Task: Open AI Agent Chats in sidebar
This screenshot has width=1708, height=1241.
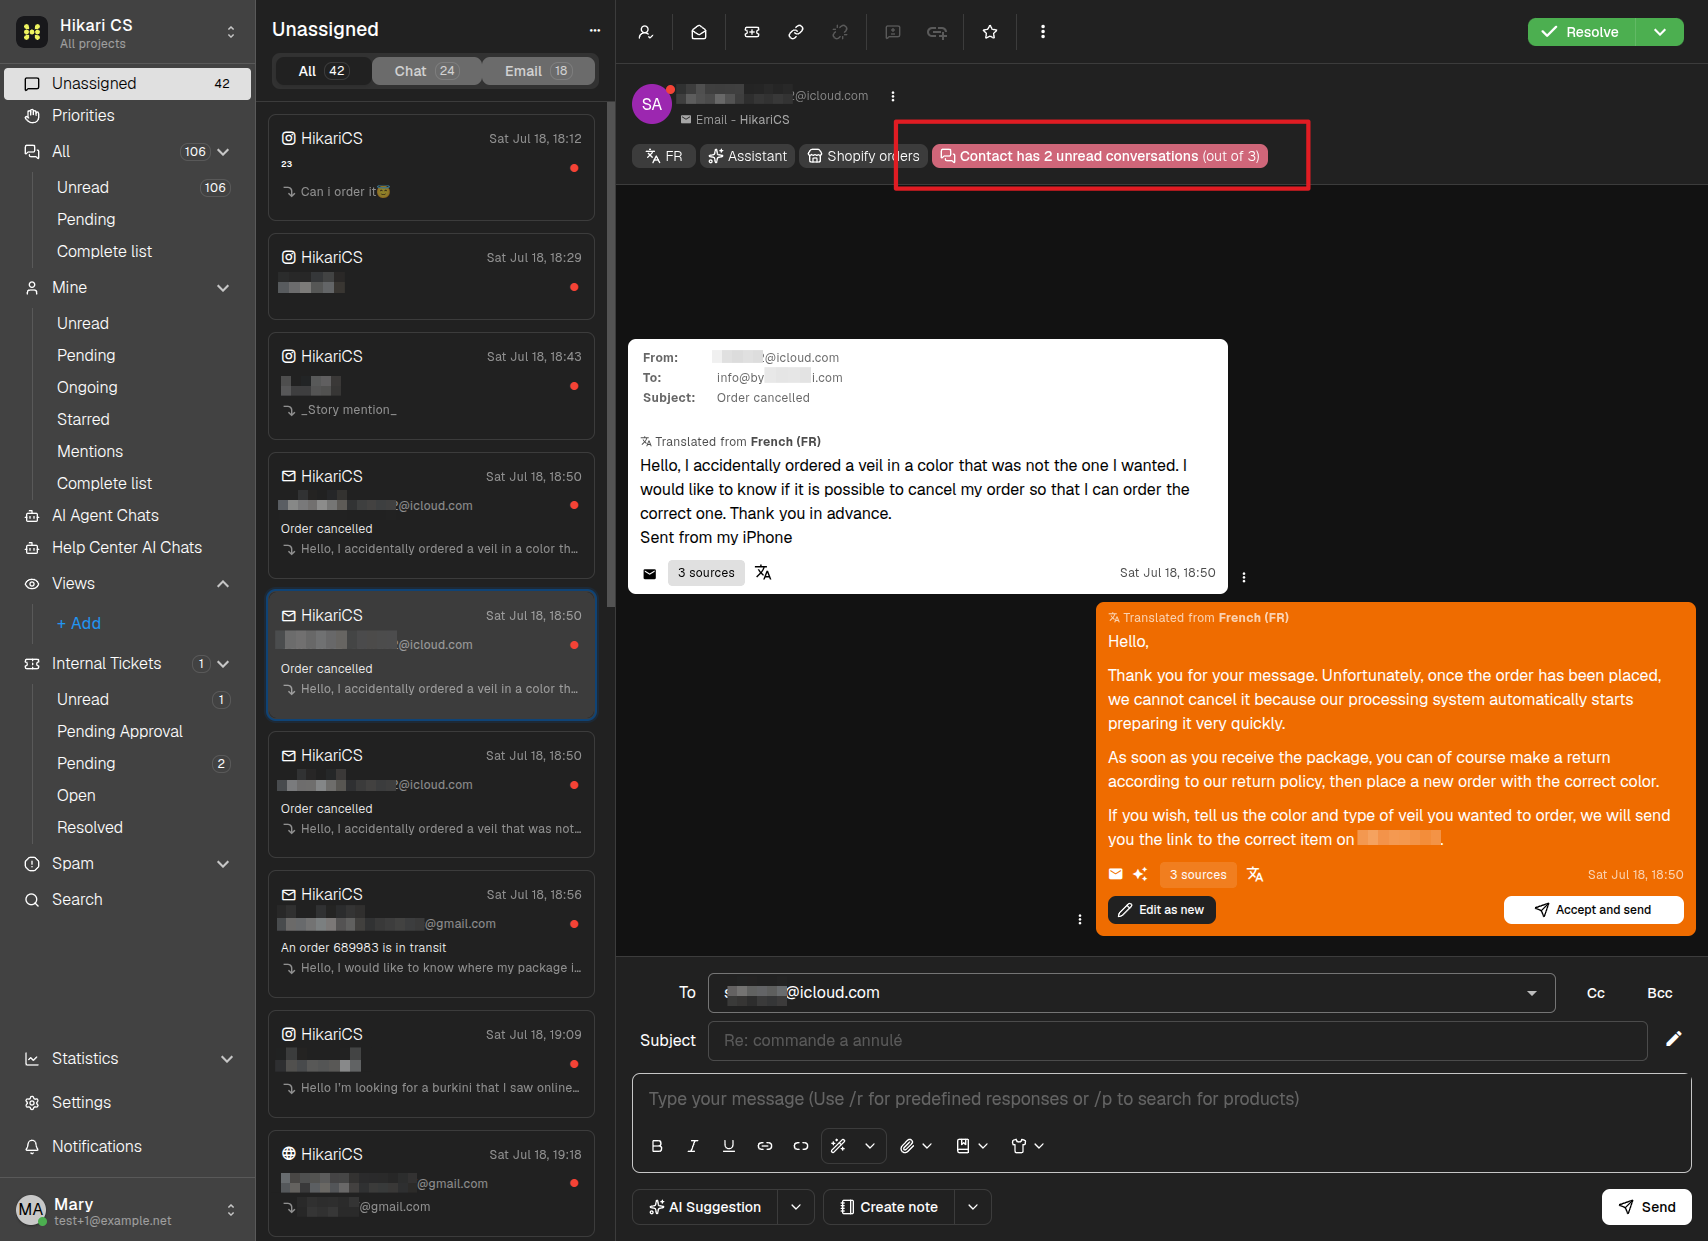Action: tap(128, 516)
